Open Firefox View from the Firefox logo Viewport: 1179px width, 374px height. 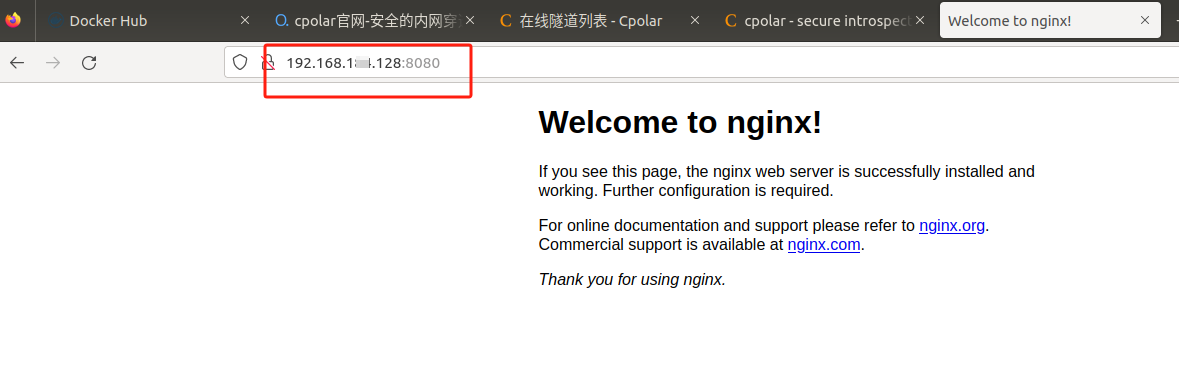pyautogui.click(x=14, y=20)
